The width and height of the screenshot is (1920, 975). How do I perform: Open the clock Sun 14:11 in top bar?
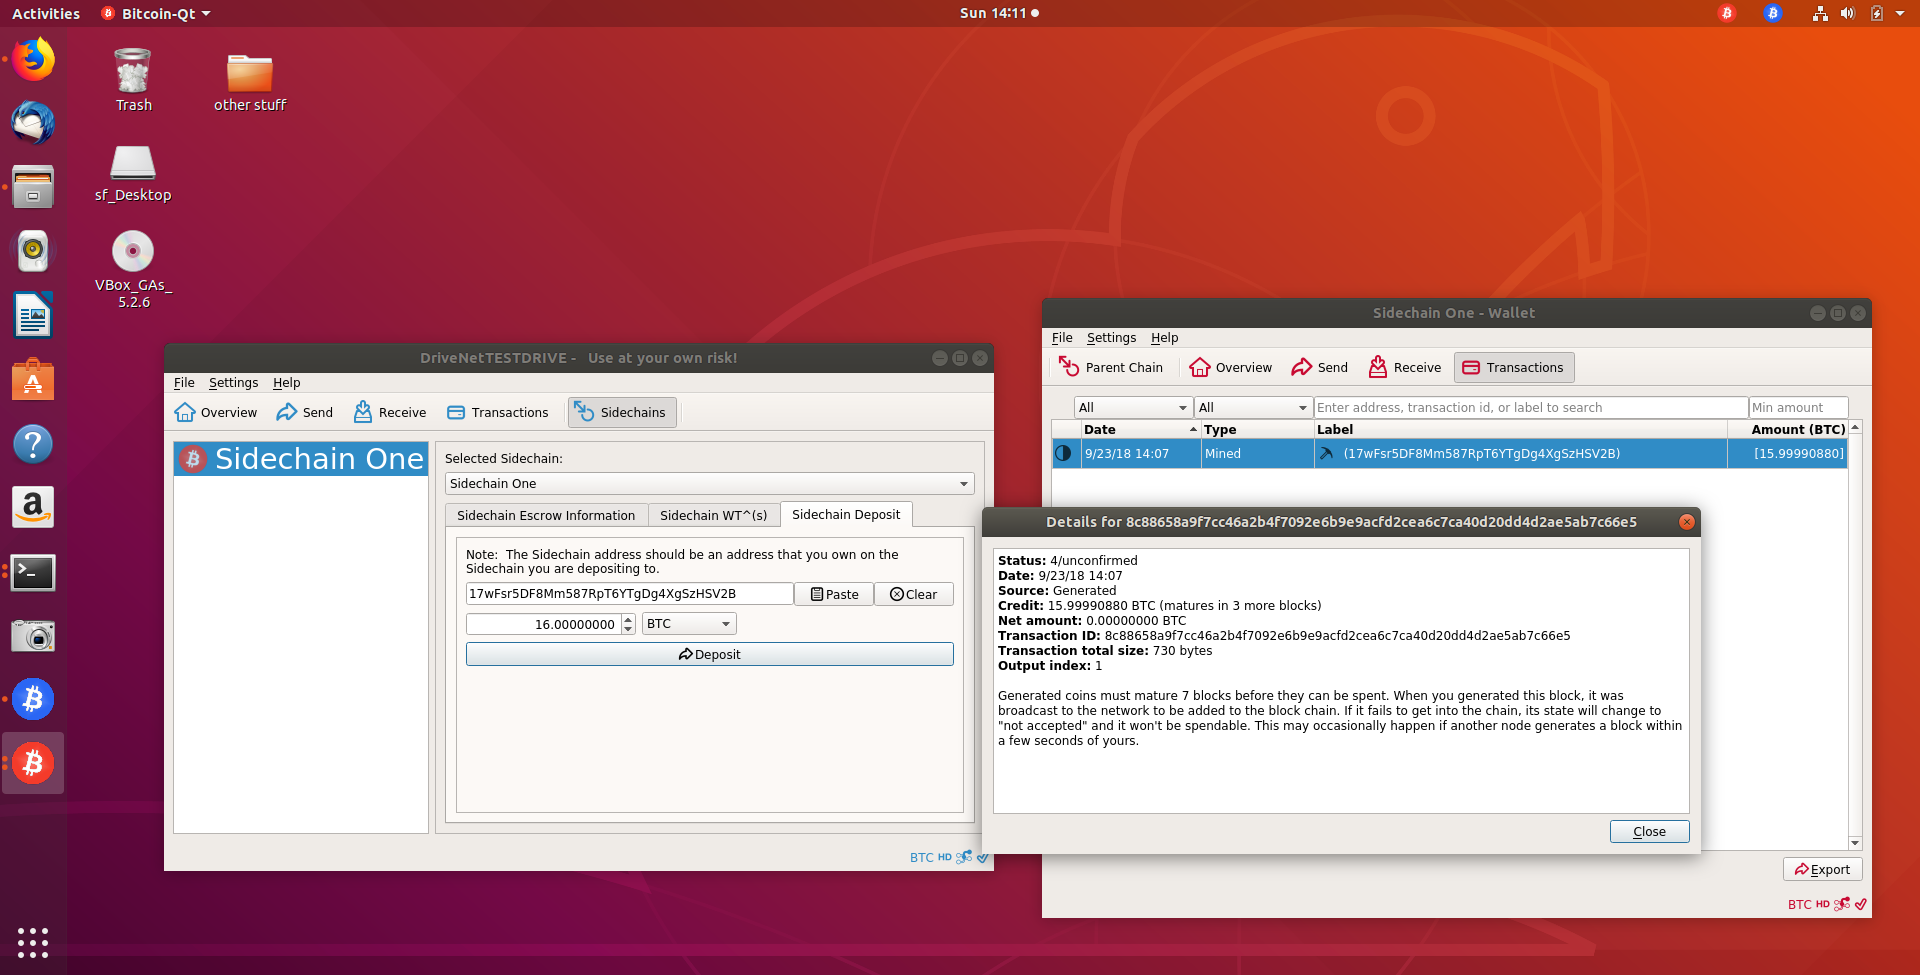999,13
